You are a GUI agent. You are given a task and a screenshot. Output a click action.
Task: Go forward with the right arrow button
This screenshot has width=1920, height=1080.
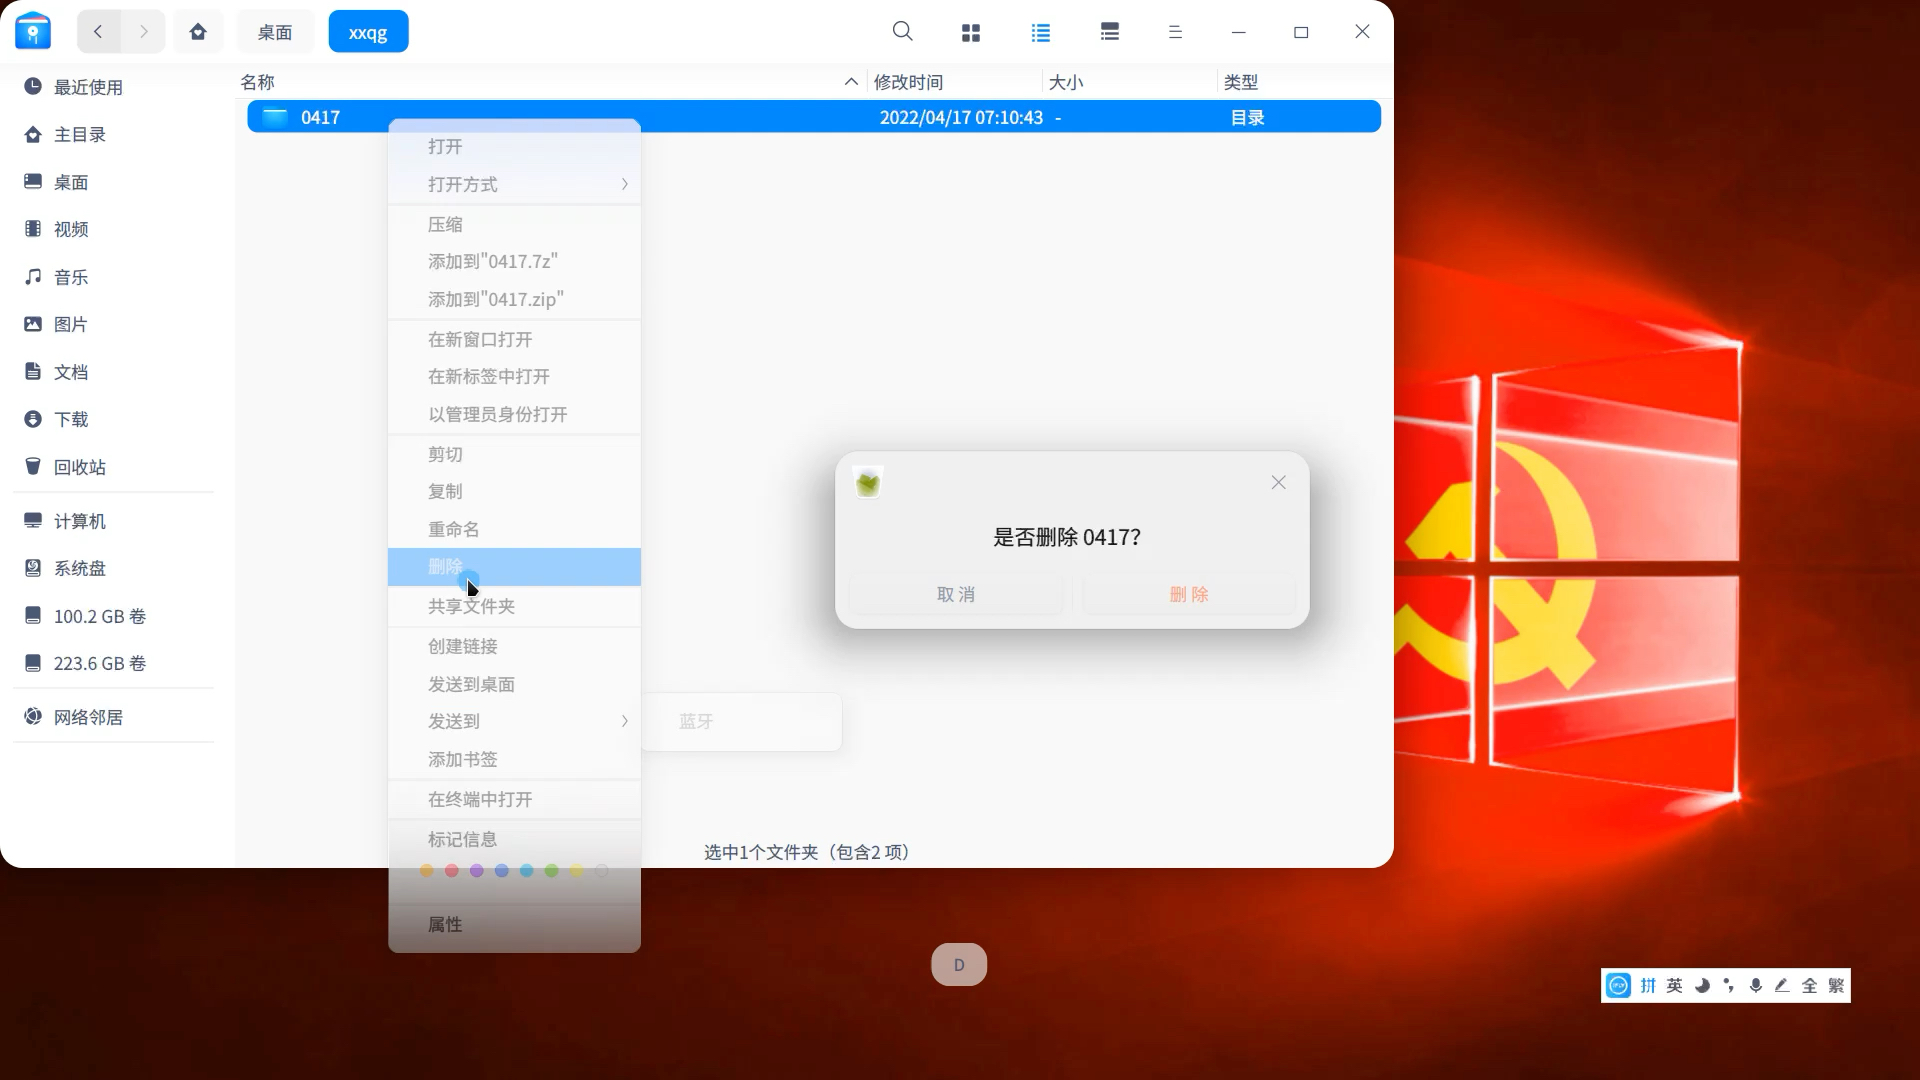[x=143, y=32]
